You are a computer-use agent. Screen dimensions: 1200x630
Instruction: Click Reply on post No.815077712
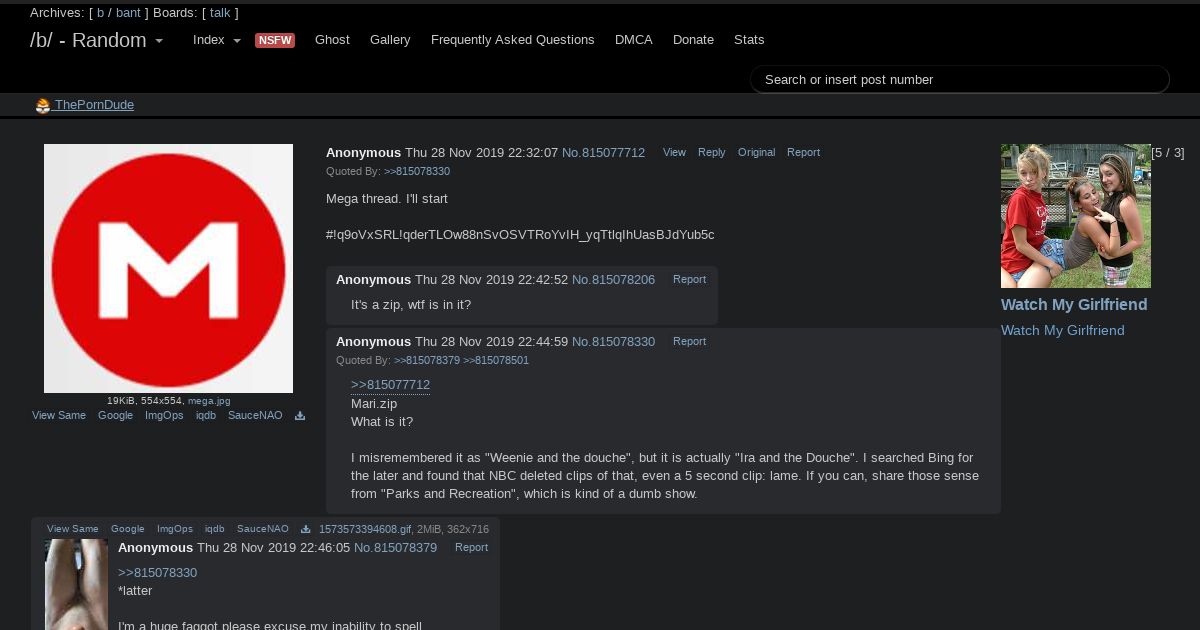(711, 152)
